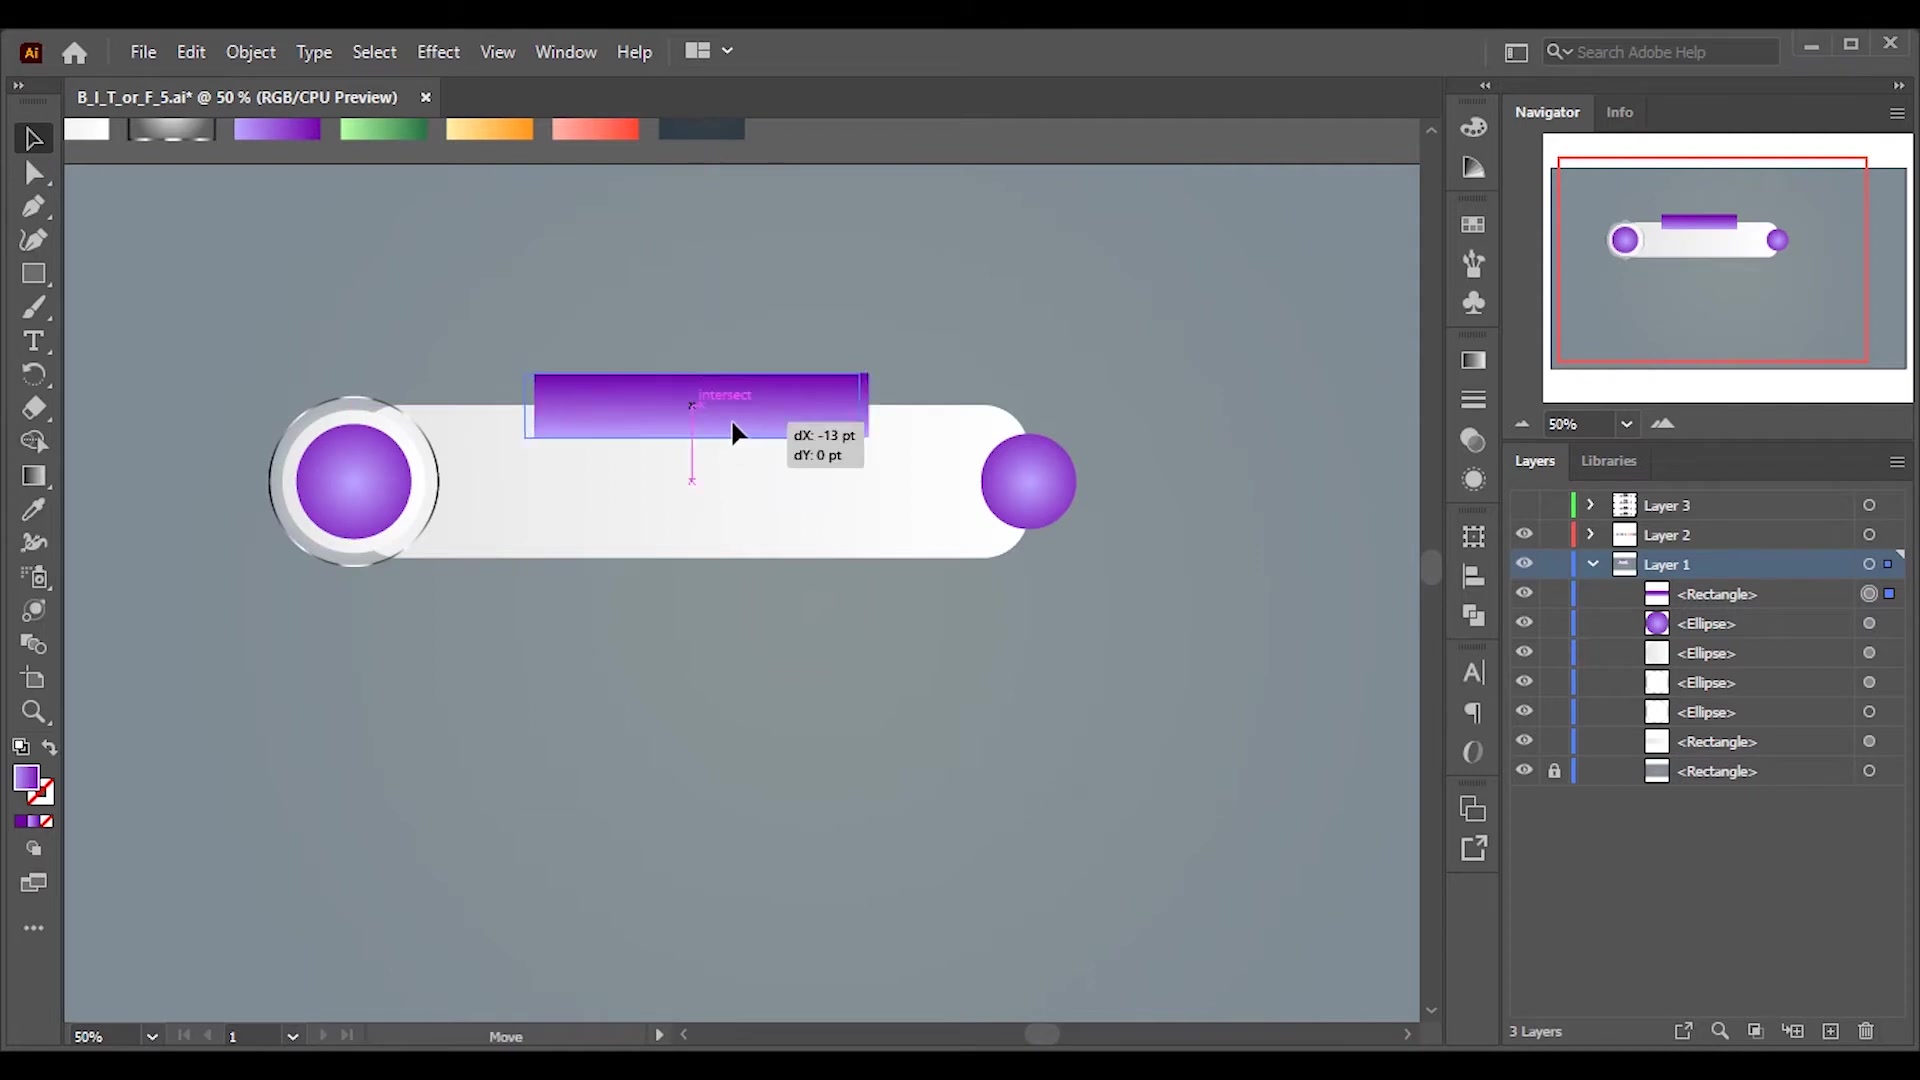Screen dimensions: 1920x1080
Task: Pick the Eyedropper tool
Action: coord(33,509)
